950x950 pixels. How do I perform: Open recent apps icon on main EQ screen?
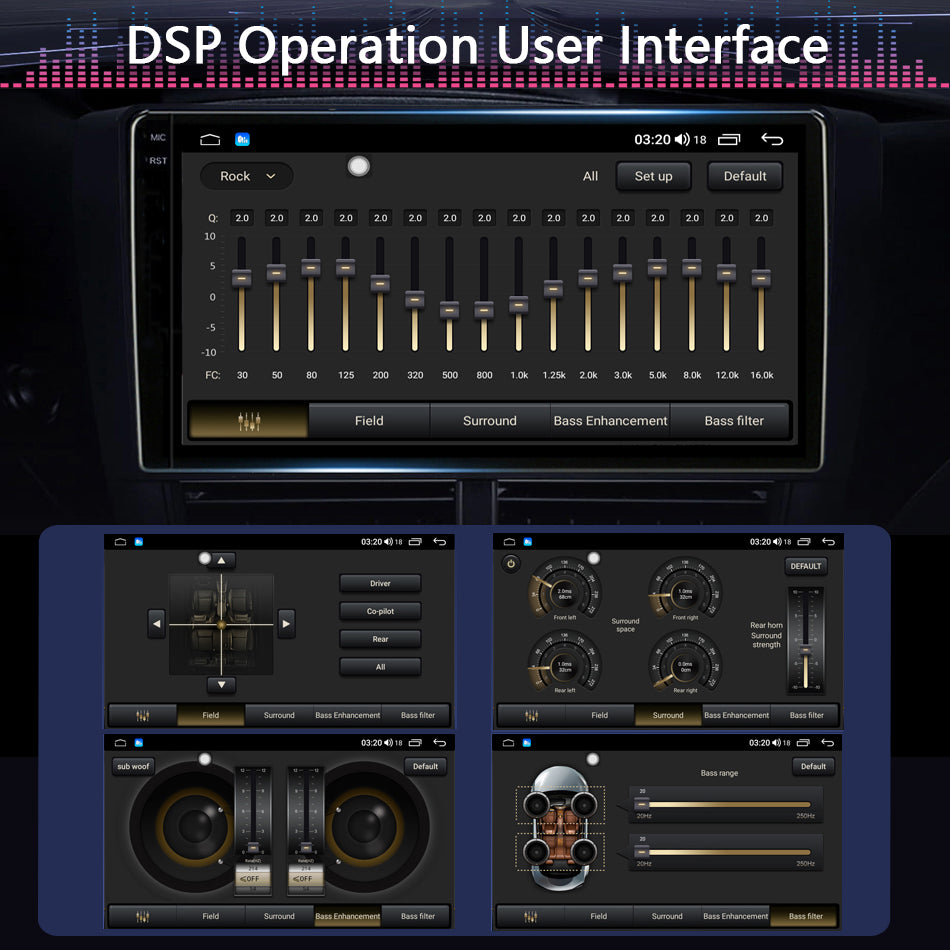coord(729,139)
